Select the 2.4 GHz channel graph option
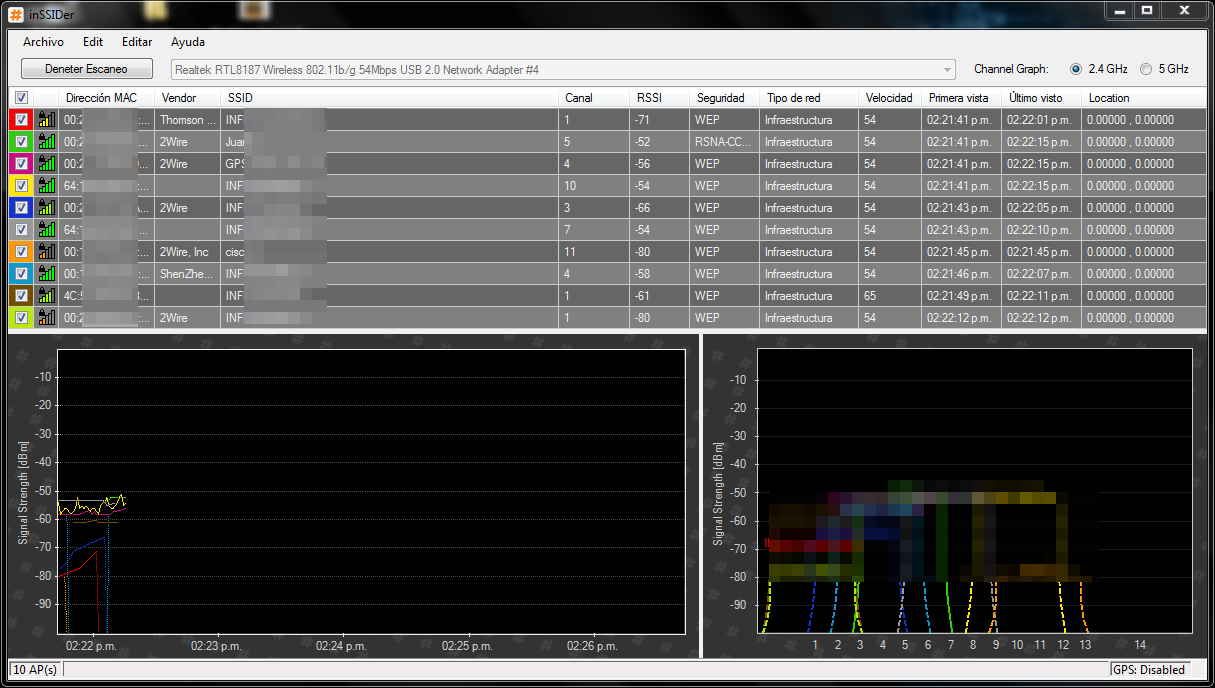 (1076, 69)
